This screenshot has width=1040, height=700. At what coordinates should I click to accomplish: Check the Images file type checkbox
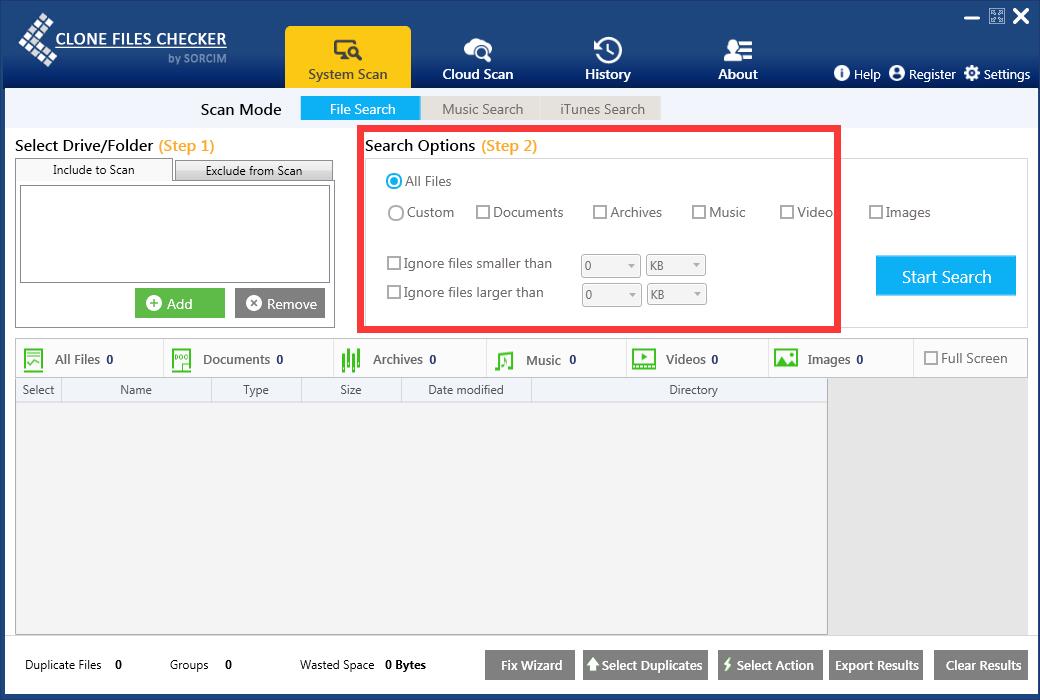pyautogui.click(x=876, y=212)
